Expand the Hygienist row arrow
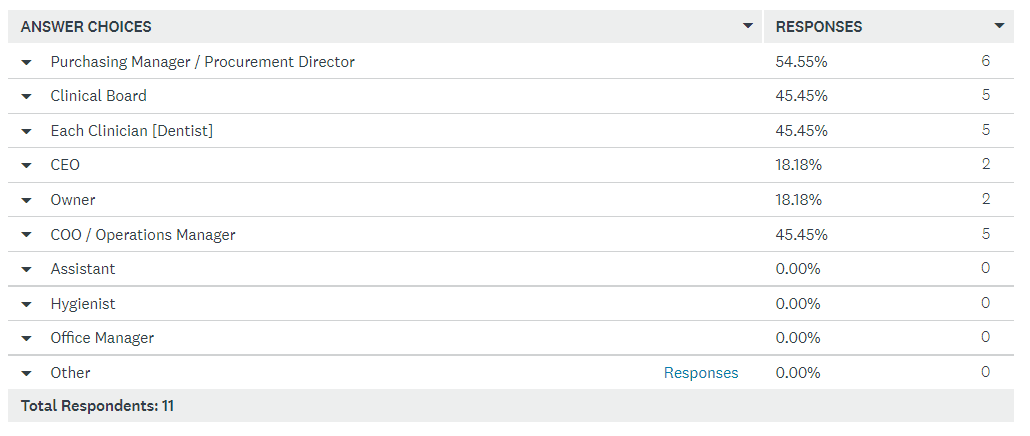This screenshot has height=436, width=1030. [26, 304]
